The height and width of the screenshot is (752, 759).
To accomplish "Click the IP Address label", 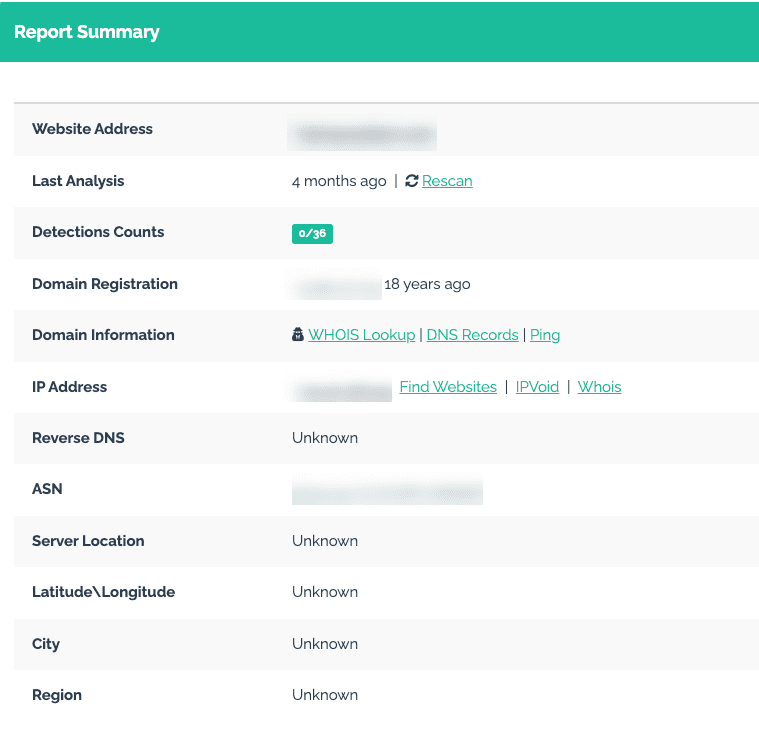I will click(x=69, y=387).
